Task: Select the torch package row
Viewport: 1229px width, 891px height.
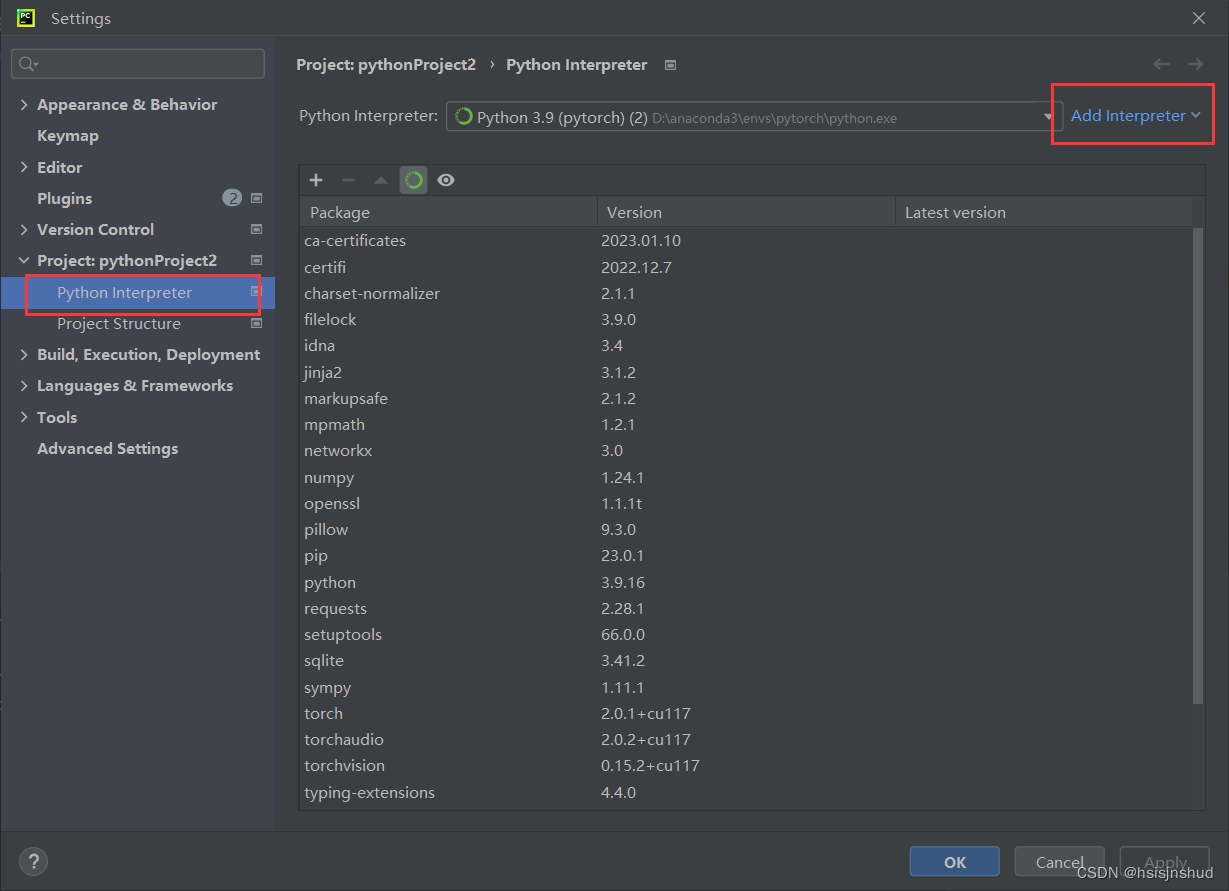Action: coord(746,713)
